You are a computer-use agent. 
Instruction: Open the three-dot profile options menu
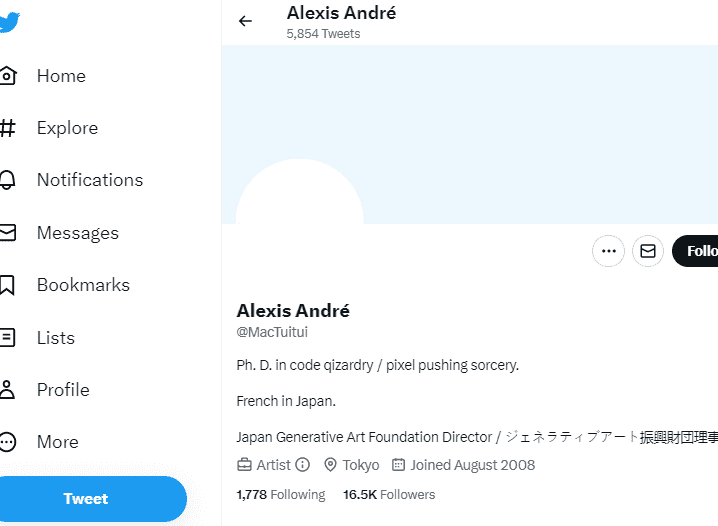tap(609, 251)
